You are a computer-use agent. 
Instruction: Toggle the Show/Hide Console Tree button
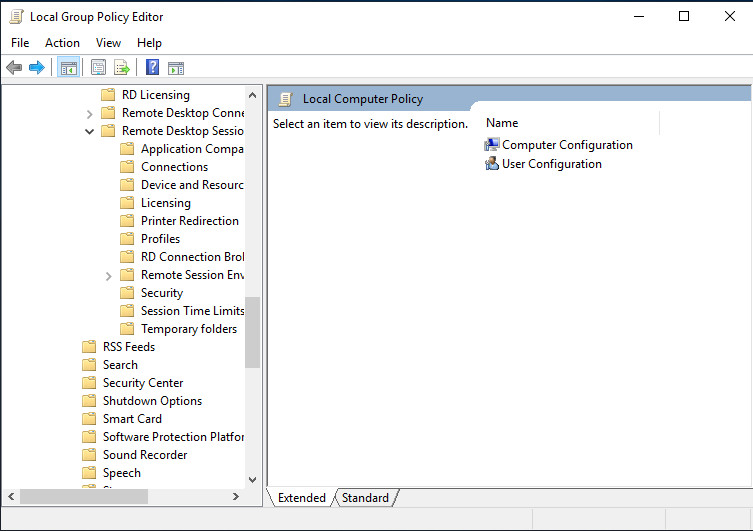tap(68, 68)
